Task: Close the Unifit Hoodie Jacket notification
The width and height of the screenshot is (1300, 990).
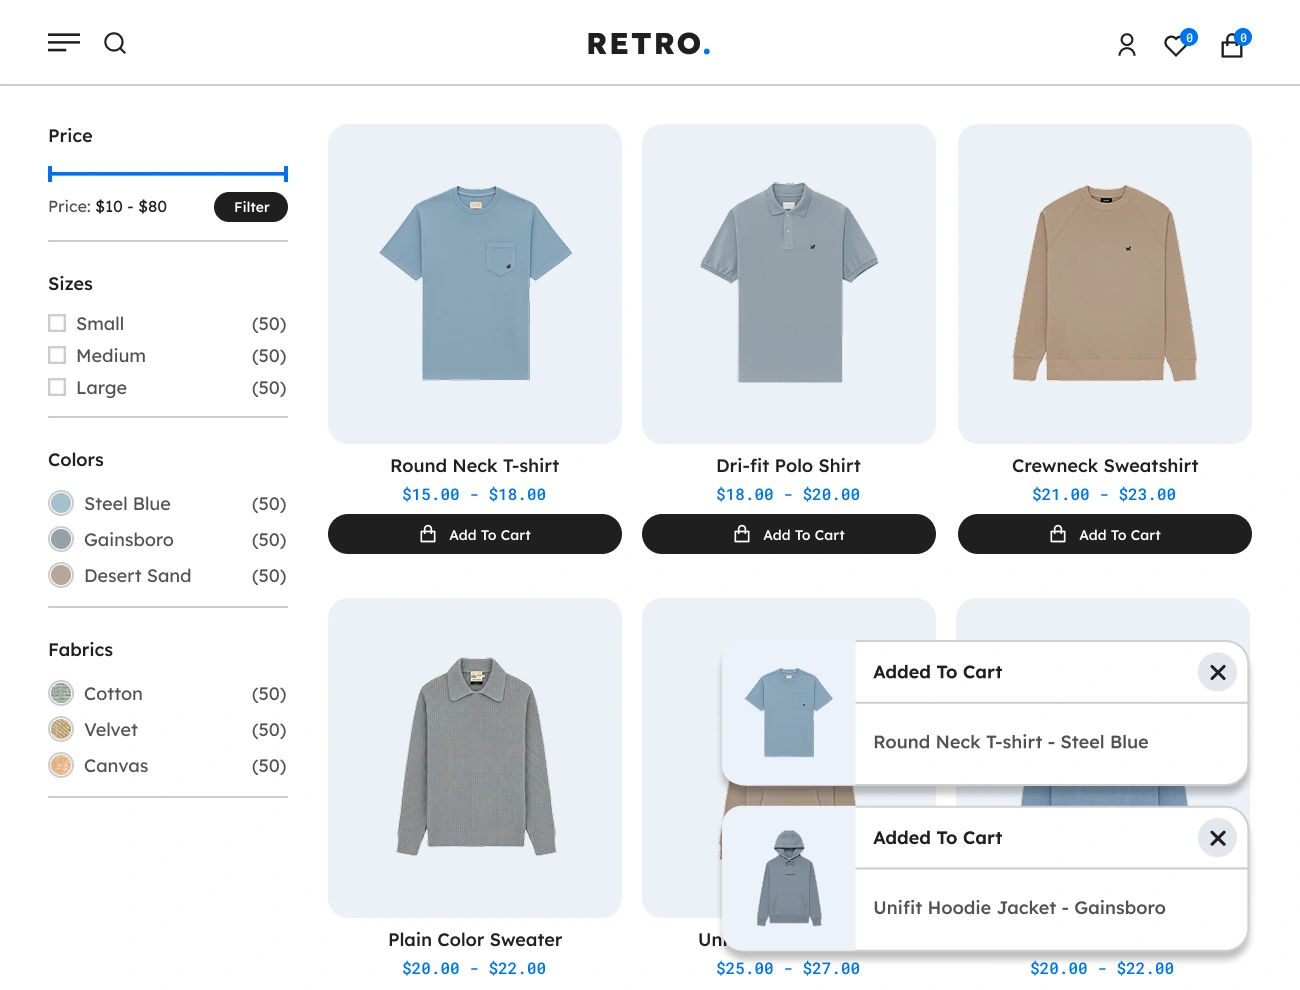Action: coord(1217,838)
